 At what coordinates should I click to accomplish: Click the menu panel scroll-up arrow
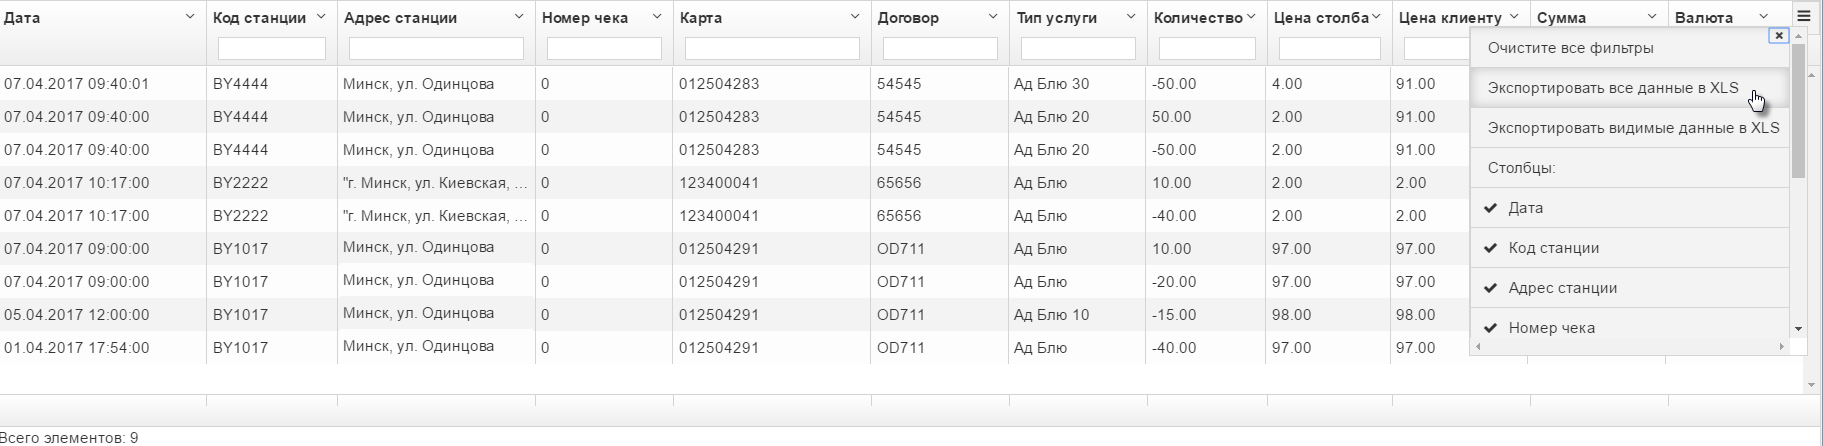point(1798,37)
